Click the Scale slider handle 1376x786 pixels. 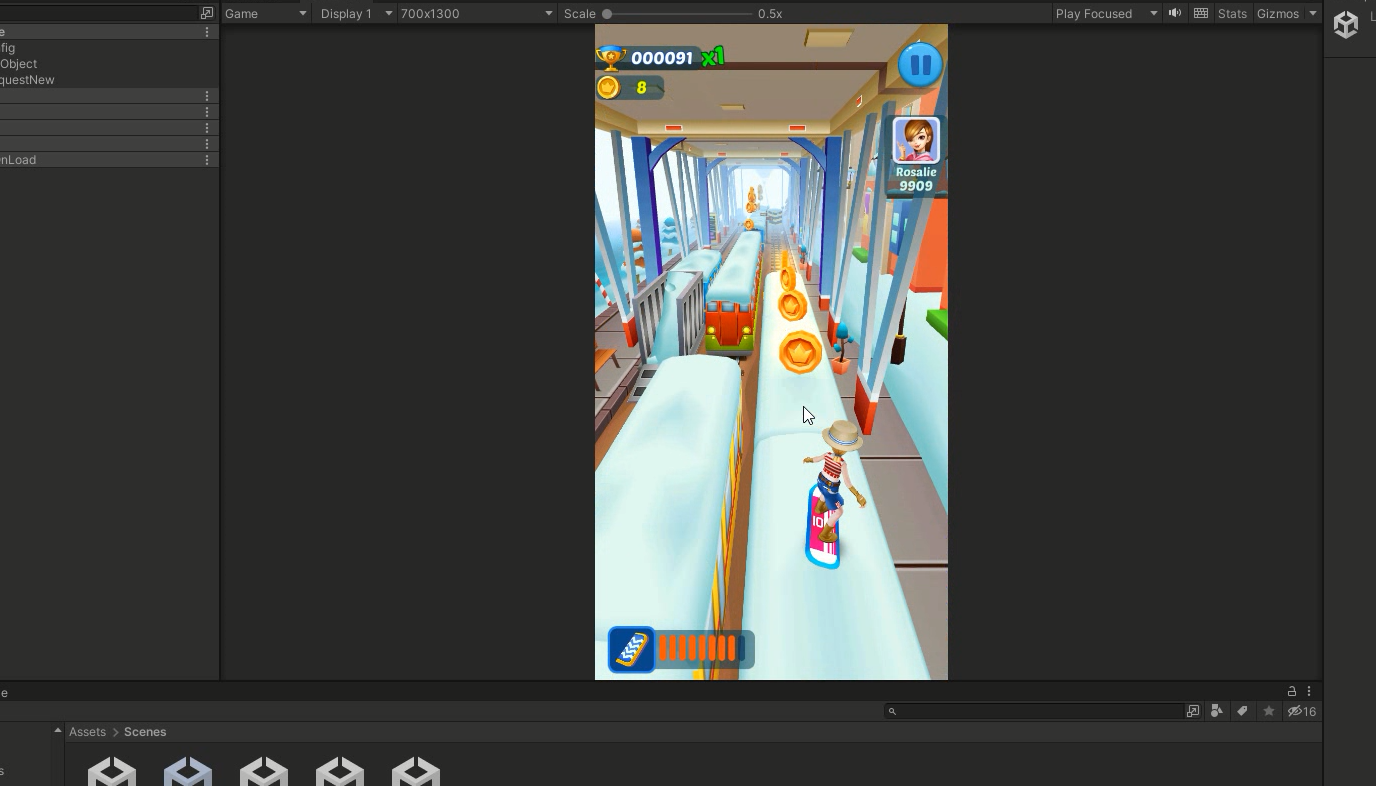click(x=607, y=13)
